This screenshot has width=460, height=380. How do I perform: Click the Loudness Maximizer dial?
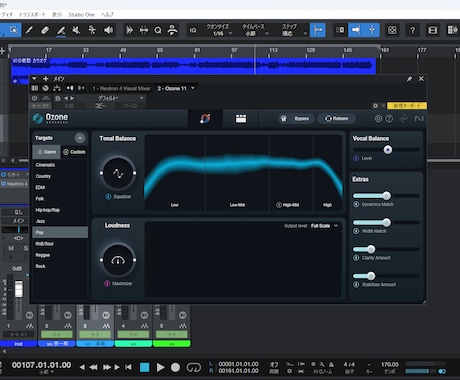coord(118,260)
